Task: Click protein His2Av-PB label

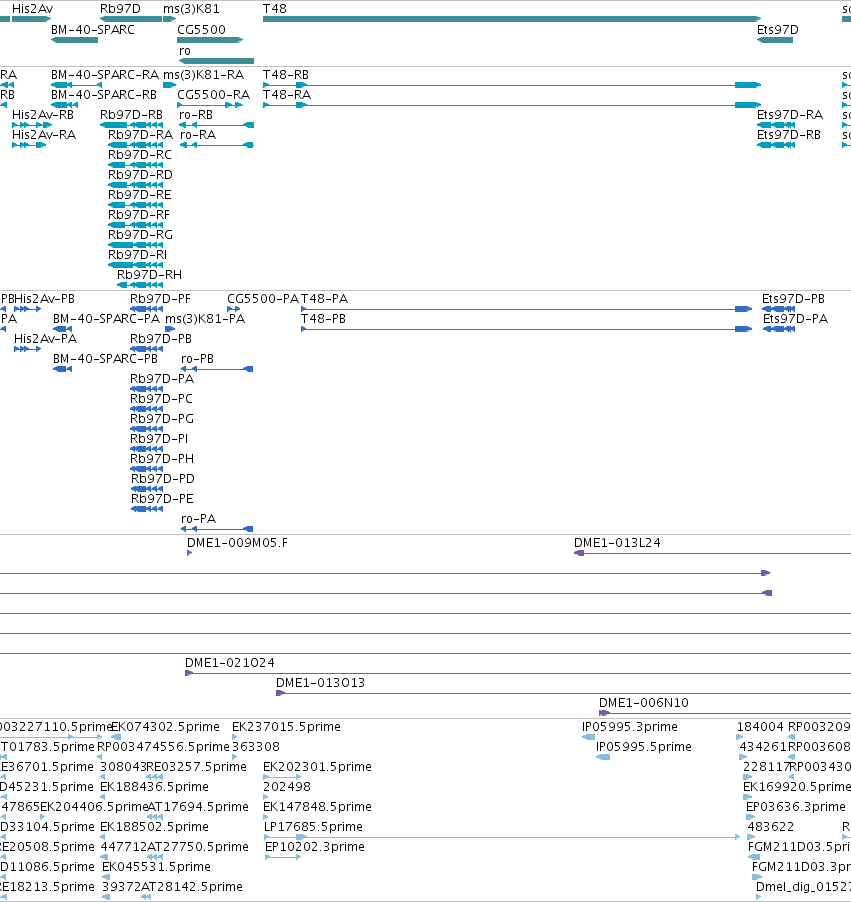Action: (44, 299)
